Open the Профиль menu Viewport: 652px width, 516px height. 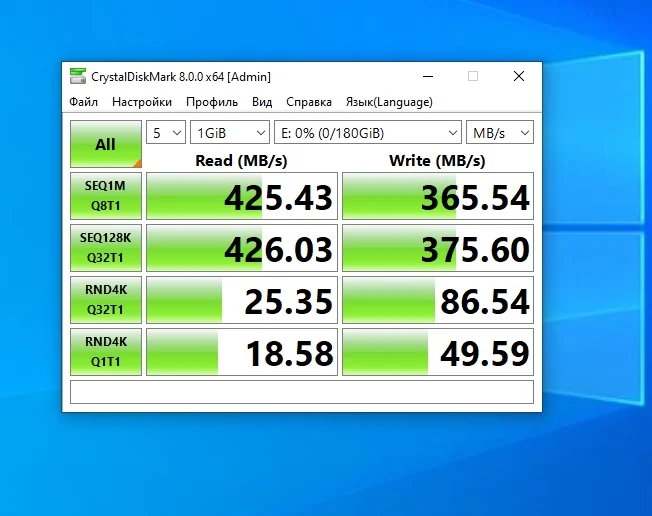pyautogui.click(x=212, y=102)
